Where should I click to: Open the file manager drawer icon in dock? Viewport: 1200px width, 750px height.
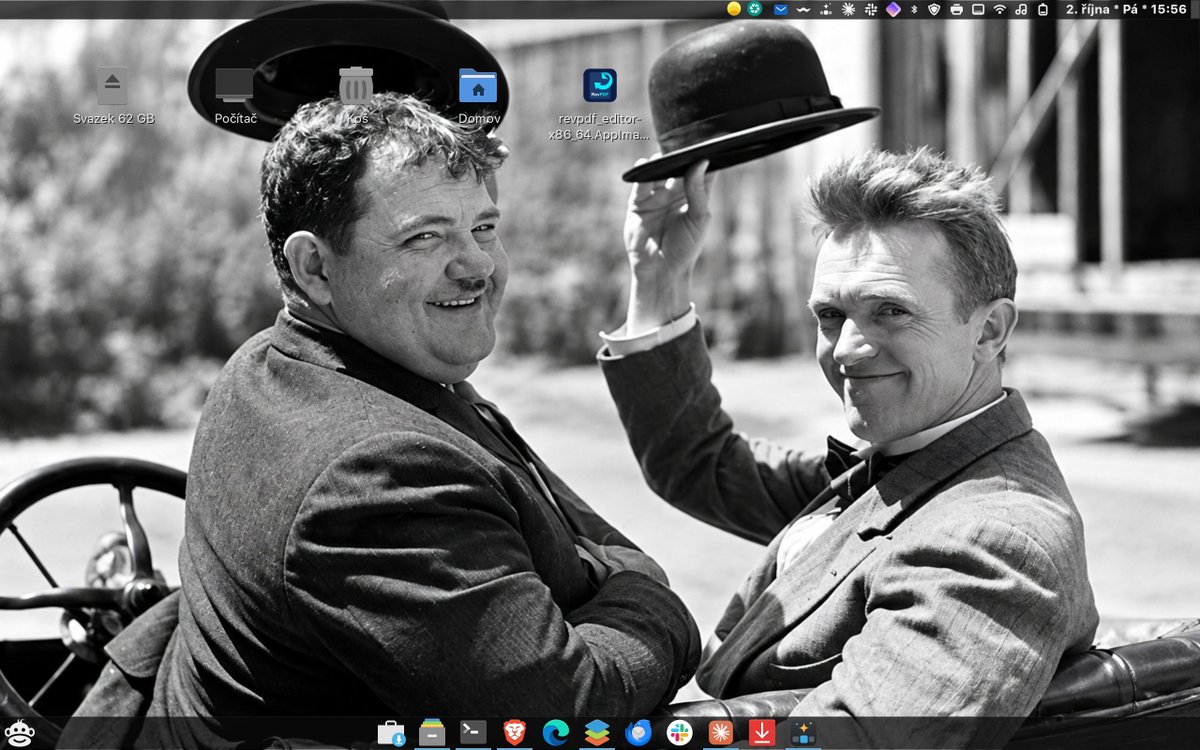tap(432, 732)
